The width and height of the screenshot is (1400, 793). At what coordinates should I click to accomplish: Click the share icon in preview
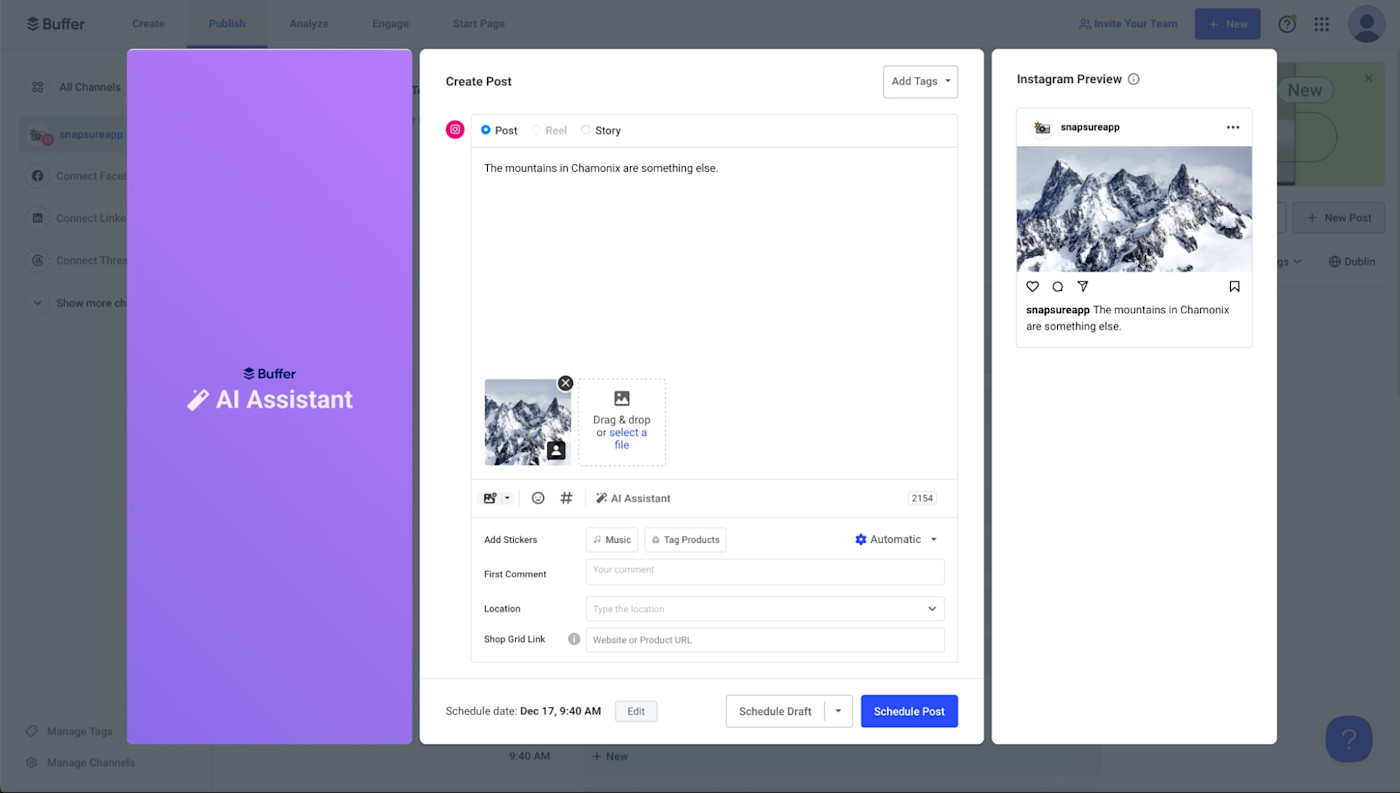click(x=1083, y=287)
